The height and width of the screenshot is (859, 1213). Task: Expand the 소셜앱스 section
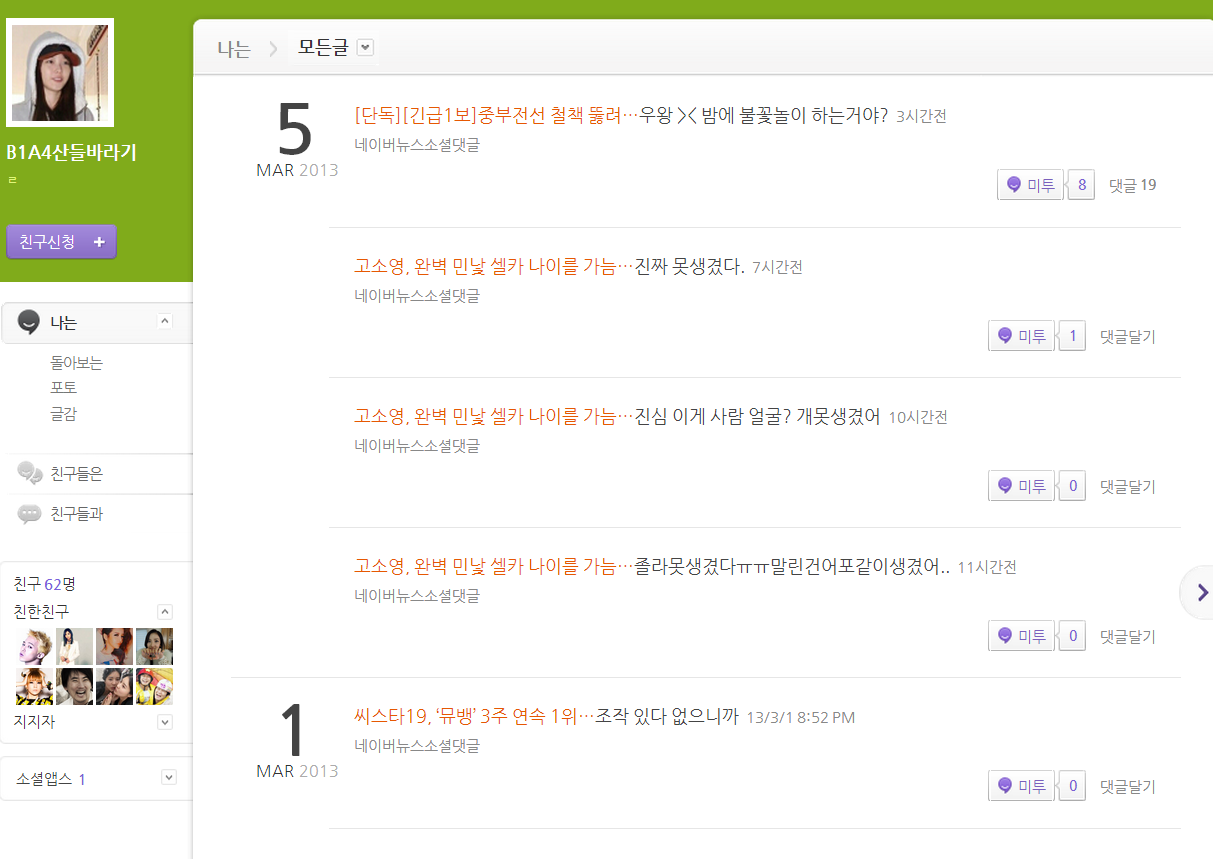(x=169, y=777)
